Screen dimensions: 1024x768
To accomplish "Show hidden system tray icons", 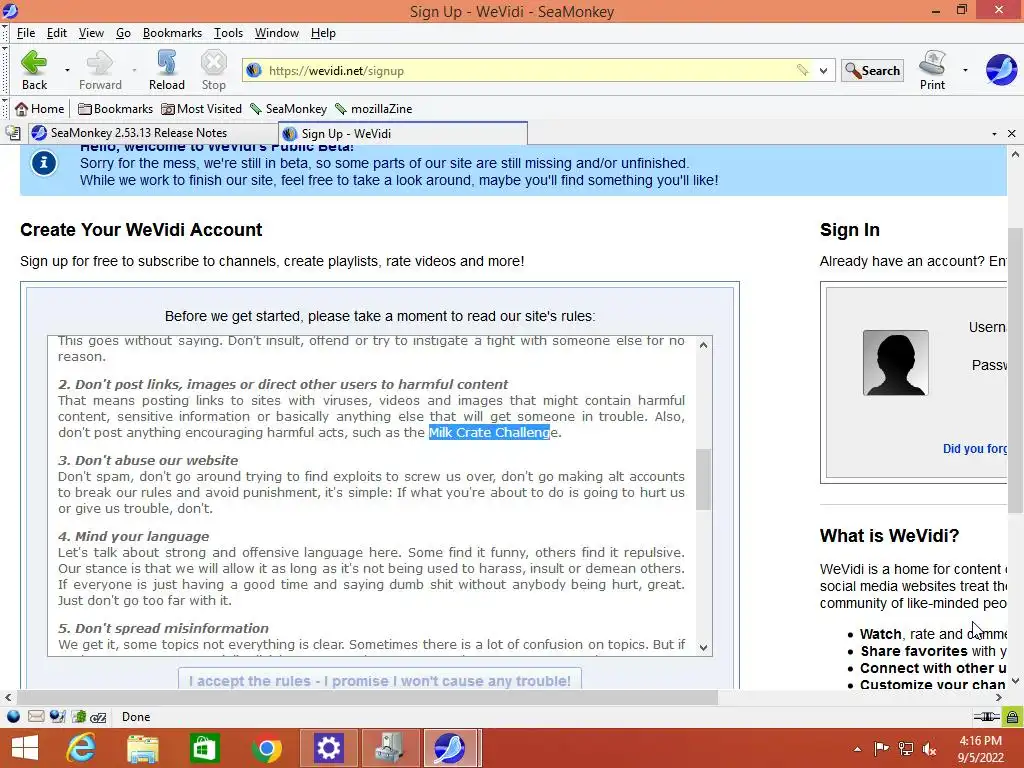I will point(857,749).
